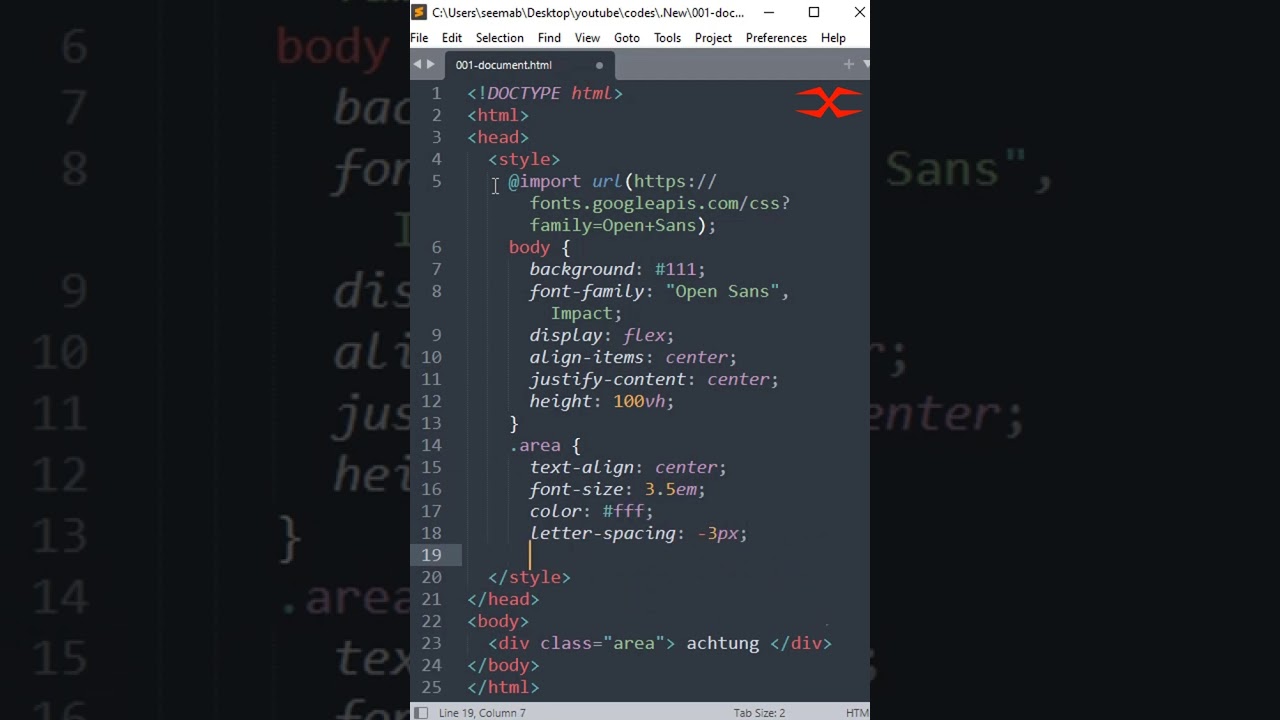Click the height: 100vh declaration
The width and height of the screenshot is (1280, 720).
click(602, 401)
